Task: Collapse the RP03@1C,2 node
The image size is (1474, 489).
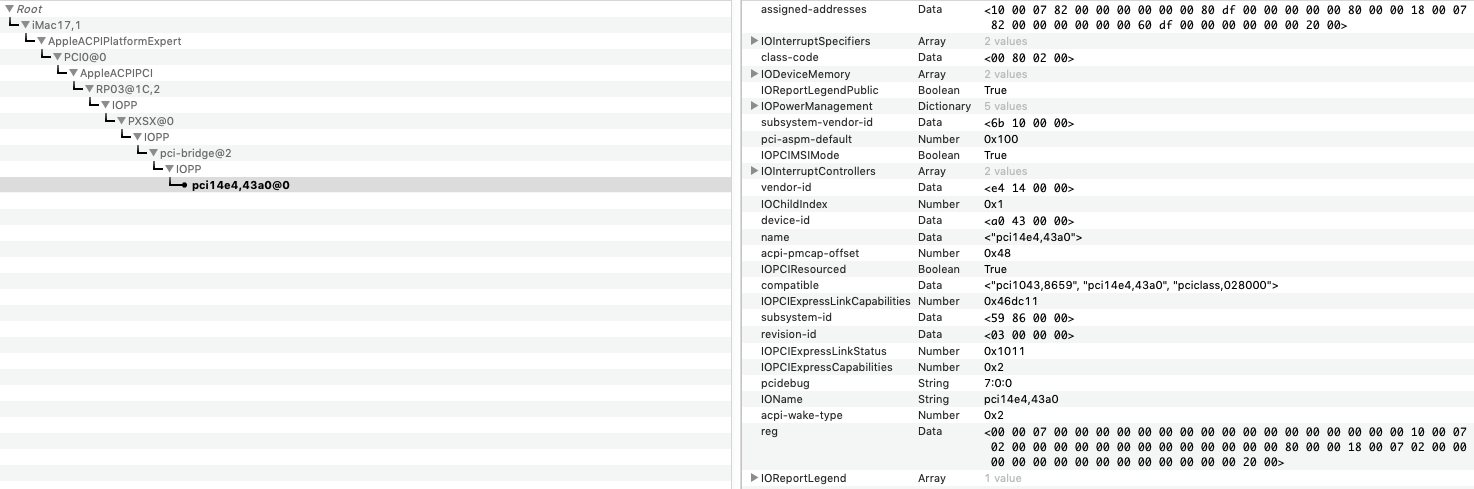Action: click(x=89, y=89)
